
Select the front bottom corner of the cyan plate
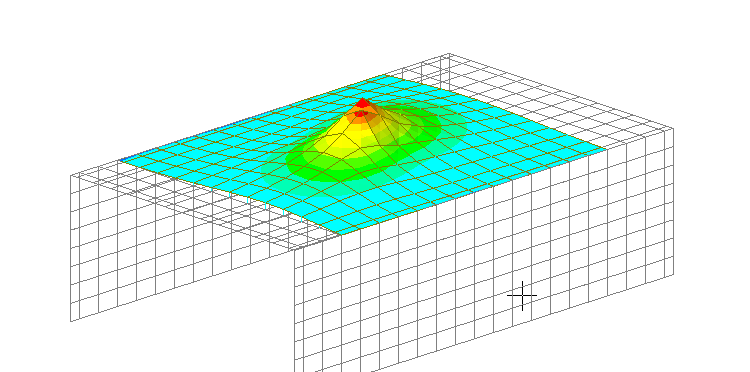click(341, 234)
